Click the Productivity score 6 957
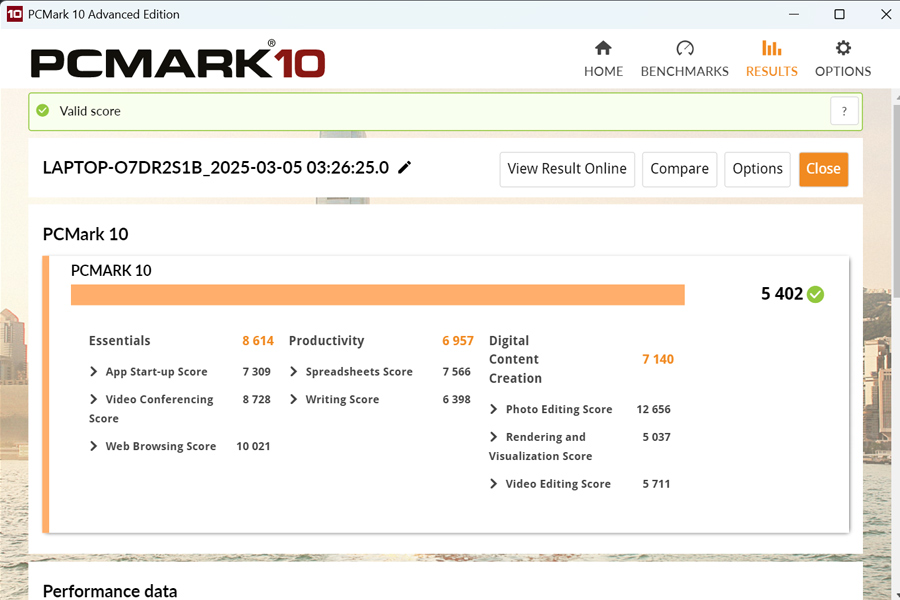 pos(457,341)
